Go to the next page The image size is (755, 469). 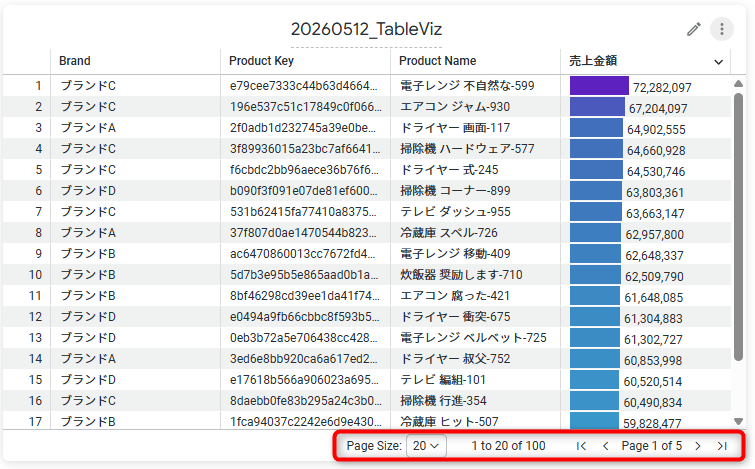698,446
